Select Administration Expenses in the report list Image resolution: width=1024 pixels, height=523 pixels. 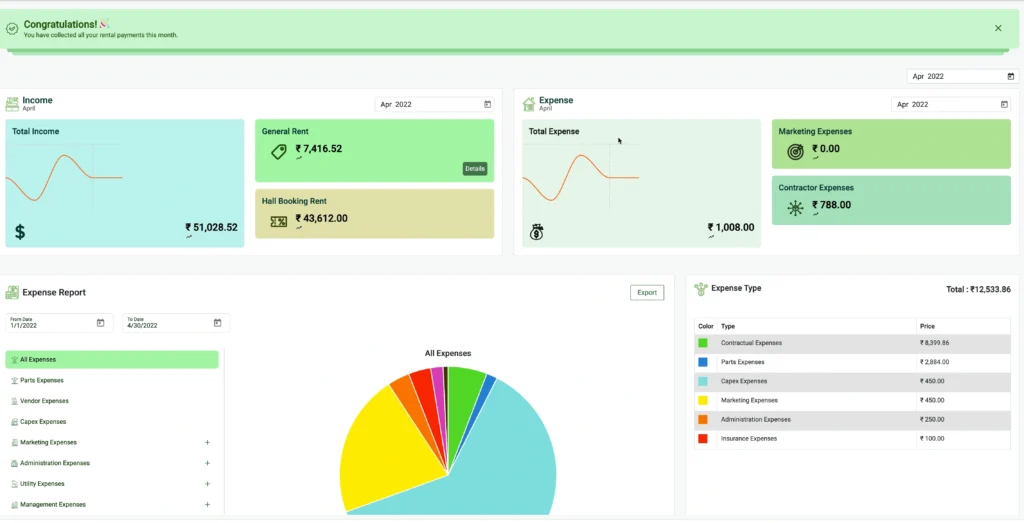click(x=112, y=464)
